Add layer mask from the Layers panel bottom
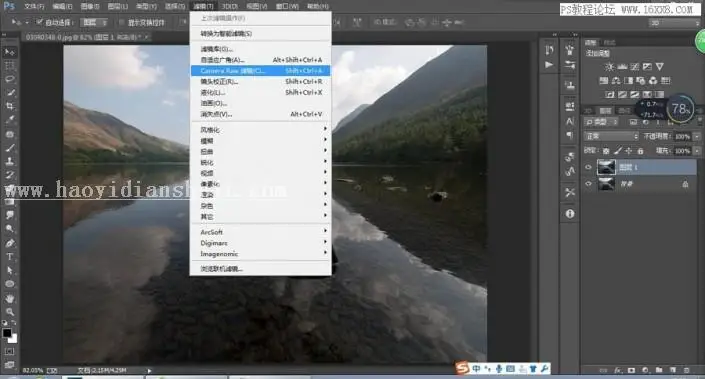Screen dimensions: 705x379 click(631, 370)
